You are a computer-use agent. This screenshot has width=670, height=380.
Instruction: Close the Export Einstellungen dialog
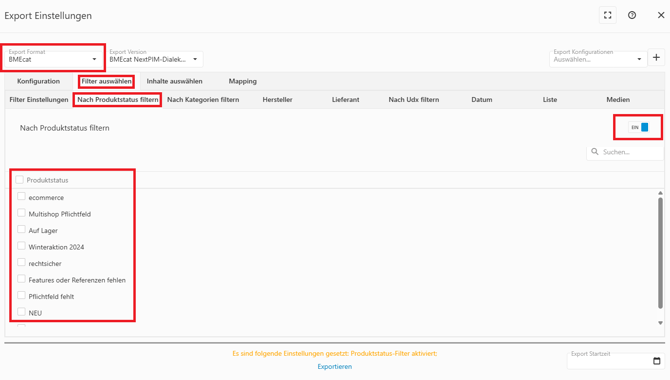pos(661,15)
